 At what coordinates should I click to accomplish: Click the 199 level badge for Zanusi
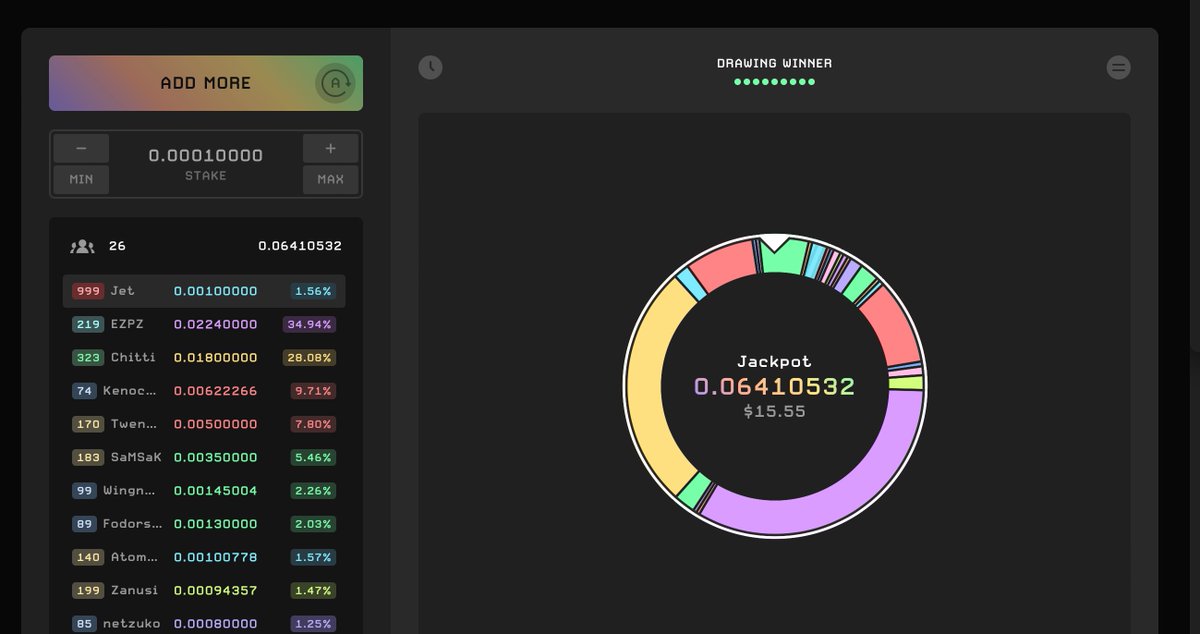click(x=88, y=590)
